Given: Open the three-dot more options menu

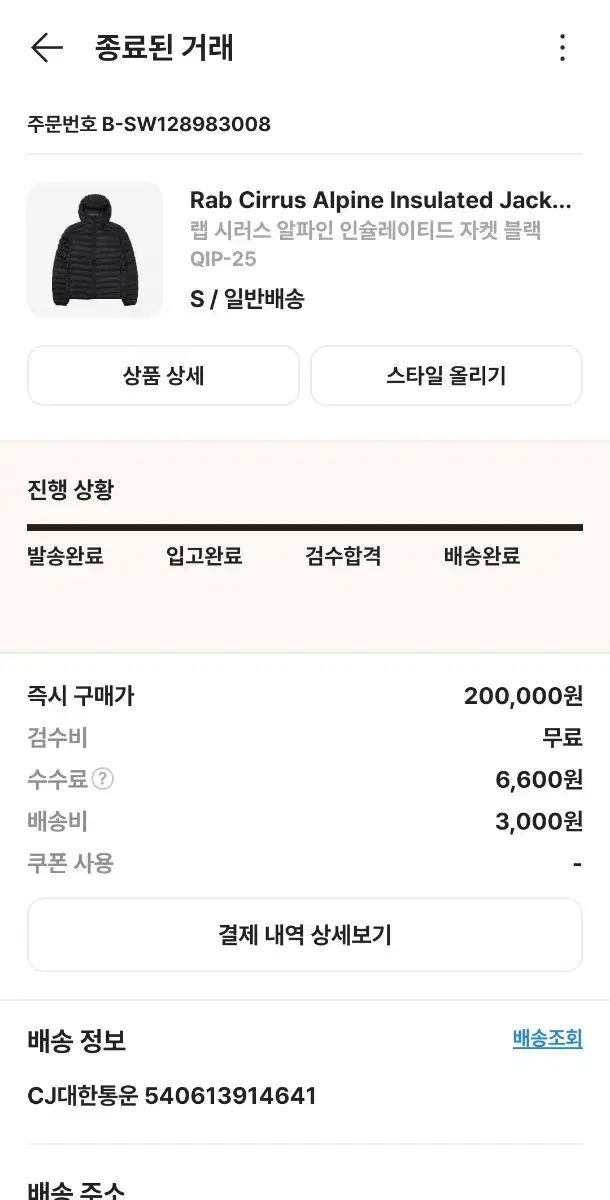Looking at the screenshot, I should [562, 47].
